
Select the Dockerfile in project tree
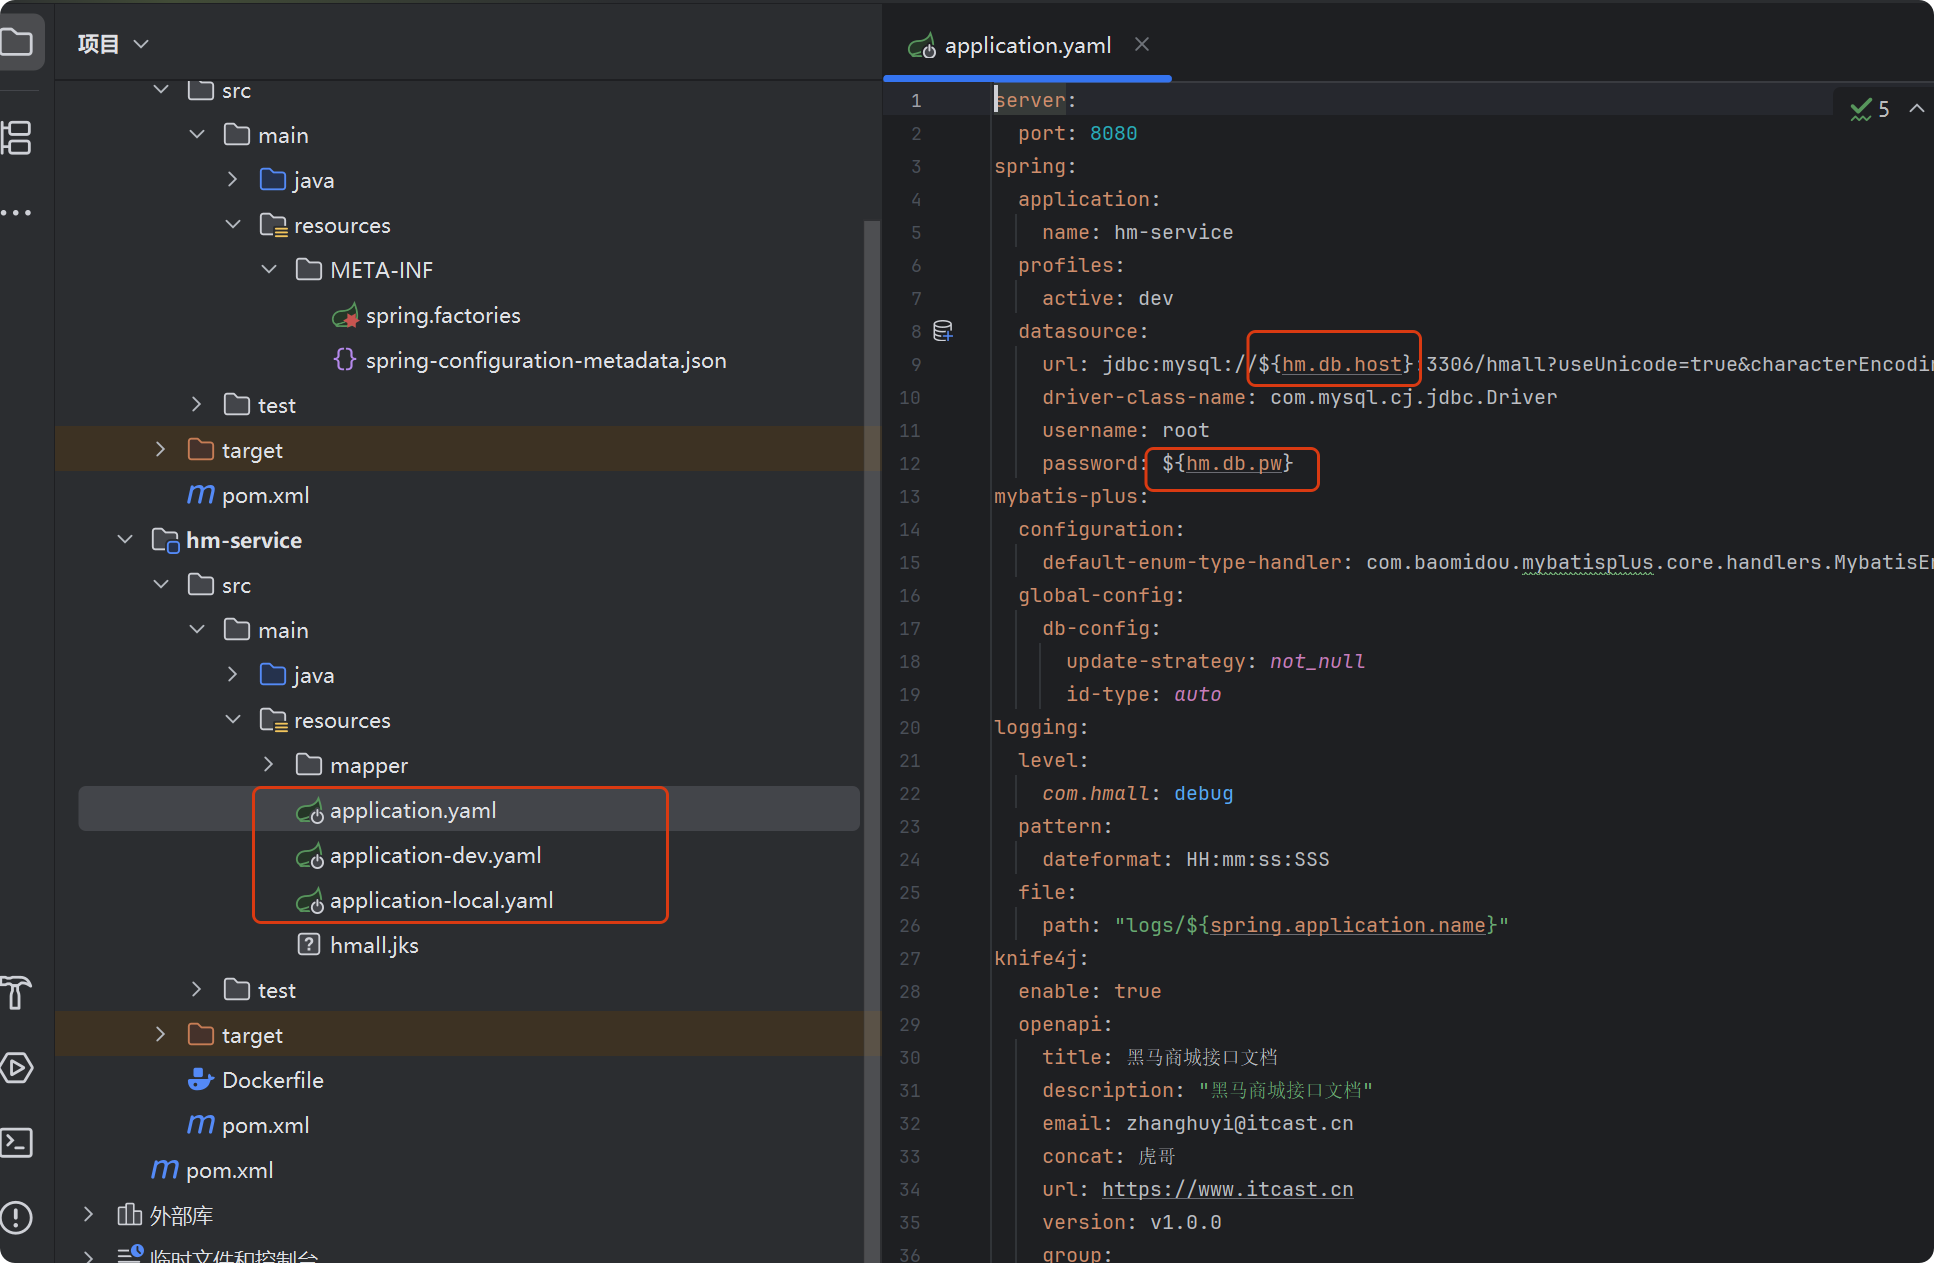[272, 1081]
